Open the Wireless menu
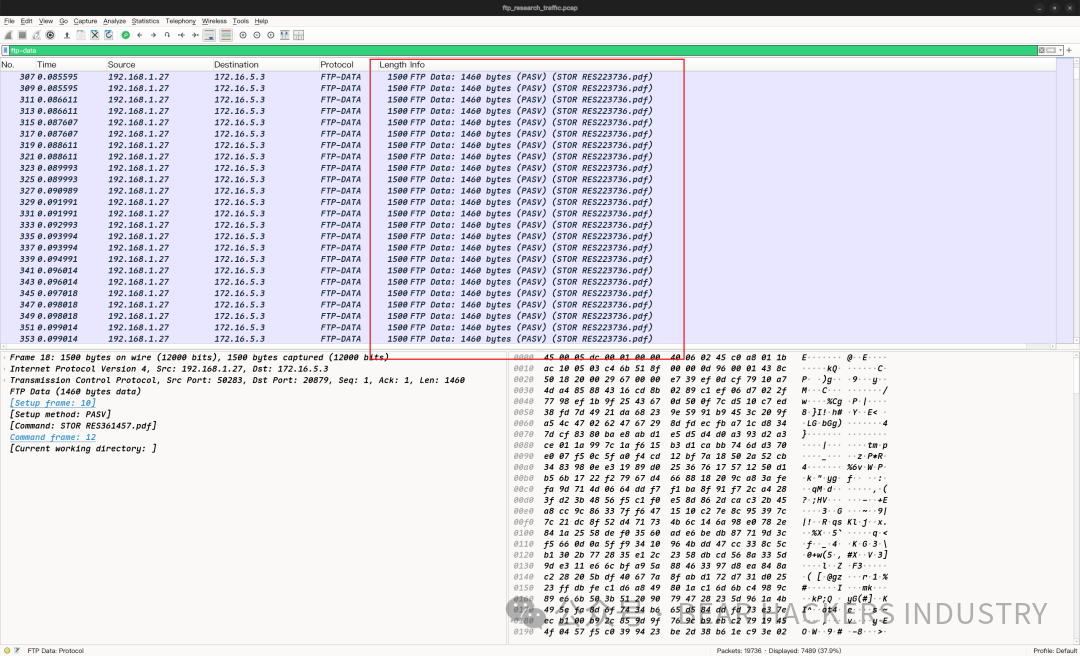The height and width of the screenshot is (656, 1080). [x=214, y=21]
